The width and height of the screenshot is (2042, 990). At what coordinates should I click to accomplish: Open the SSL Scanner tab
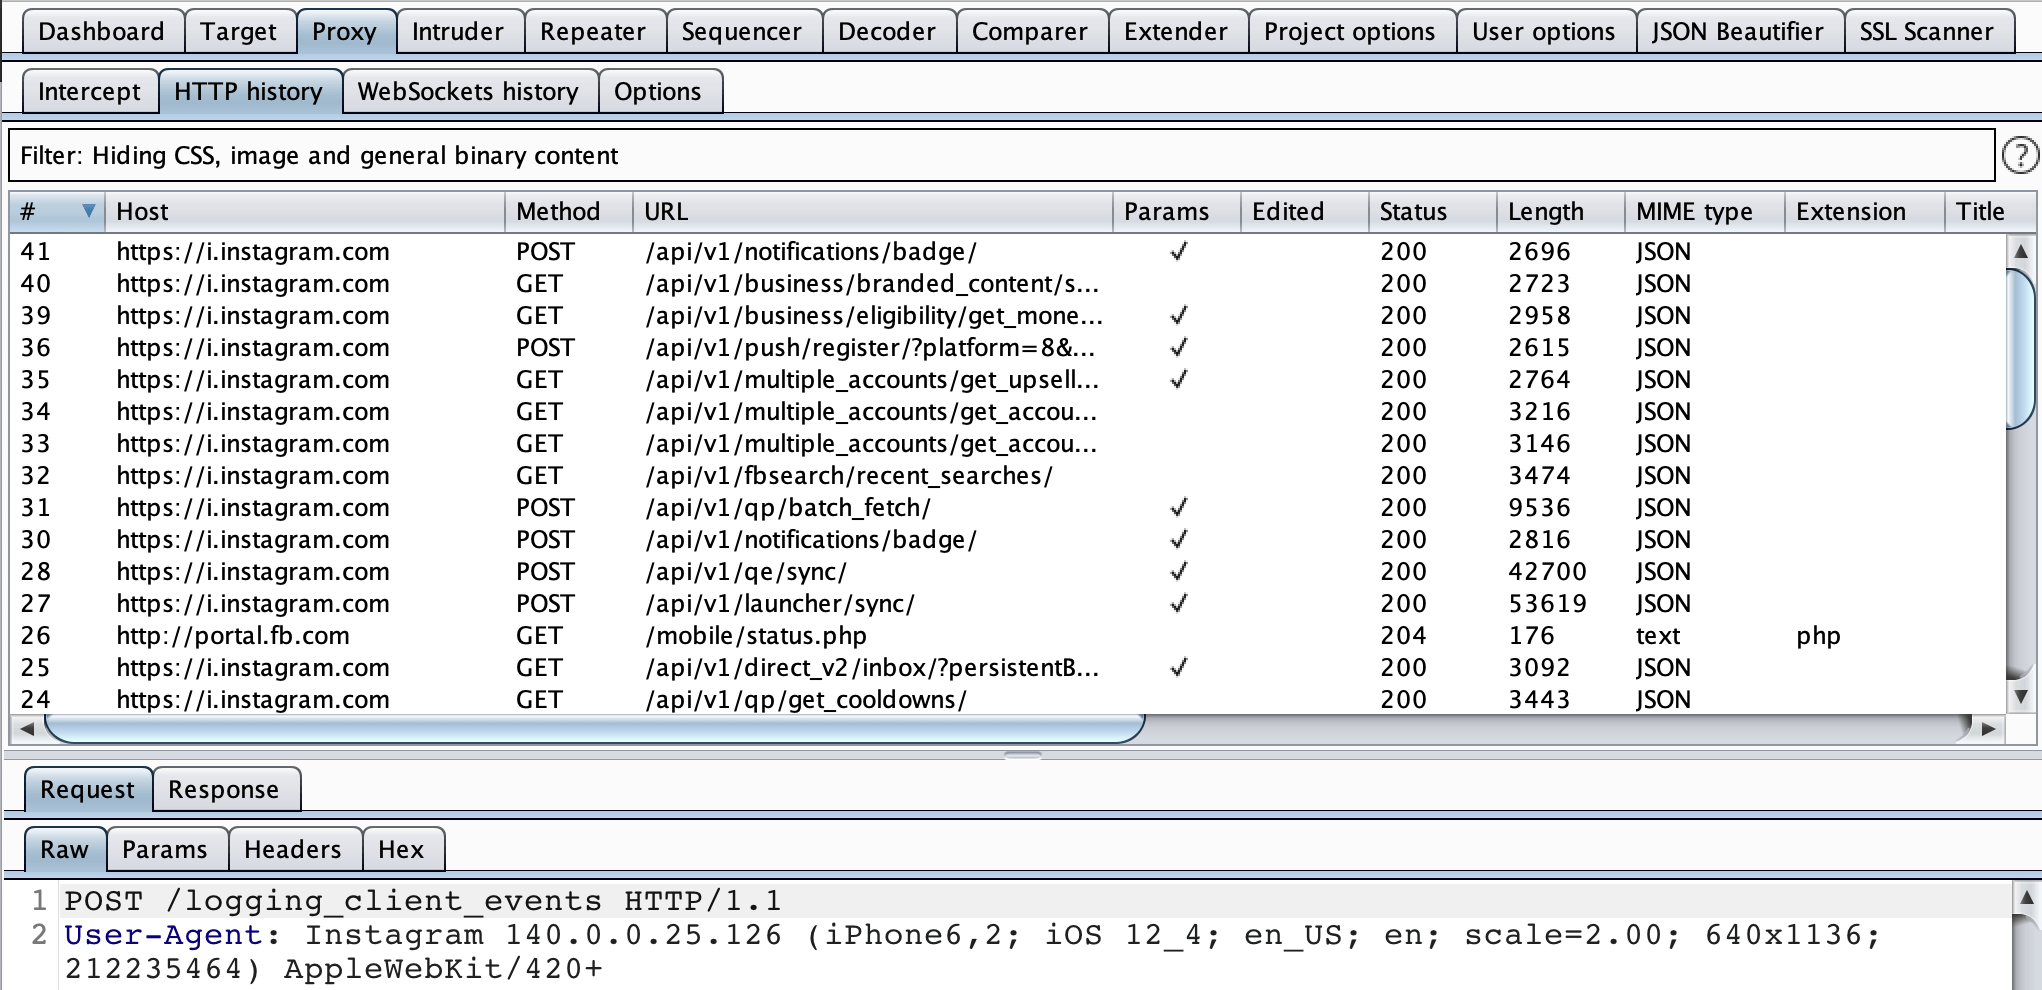tap(1927, 31)
